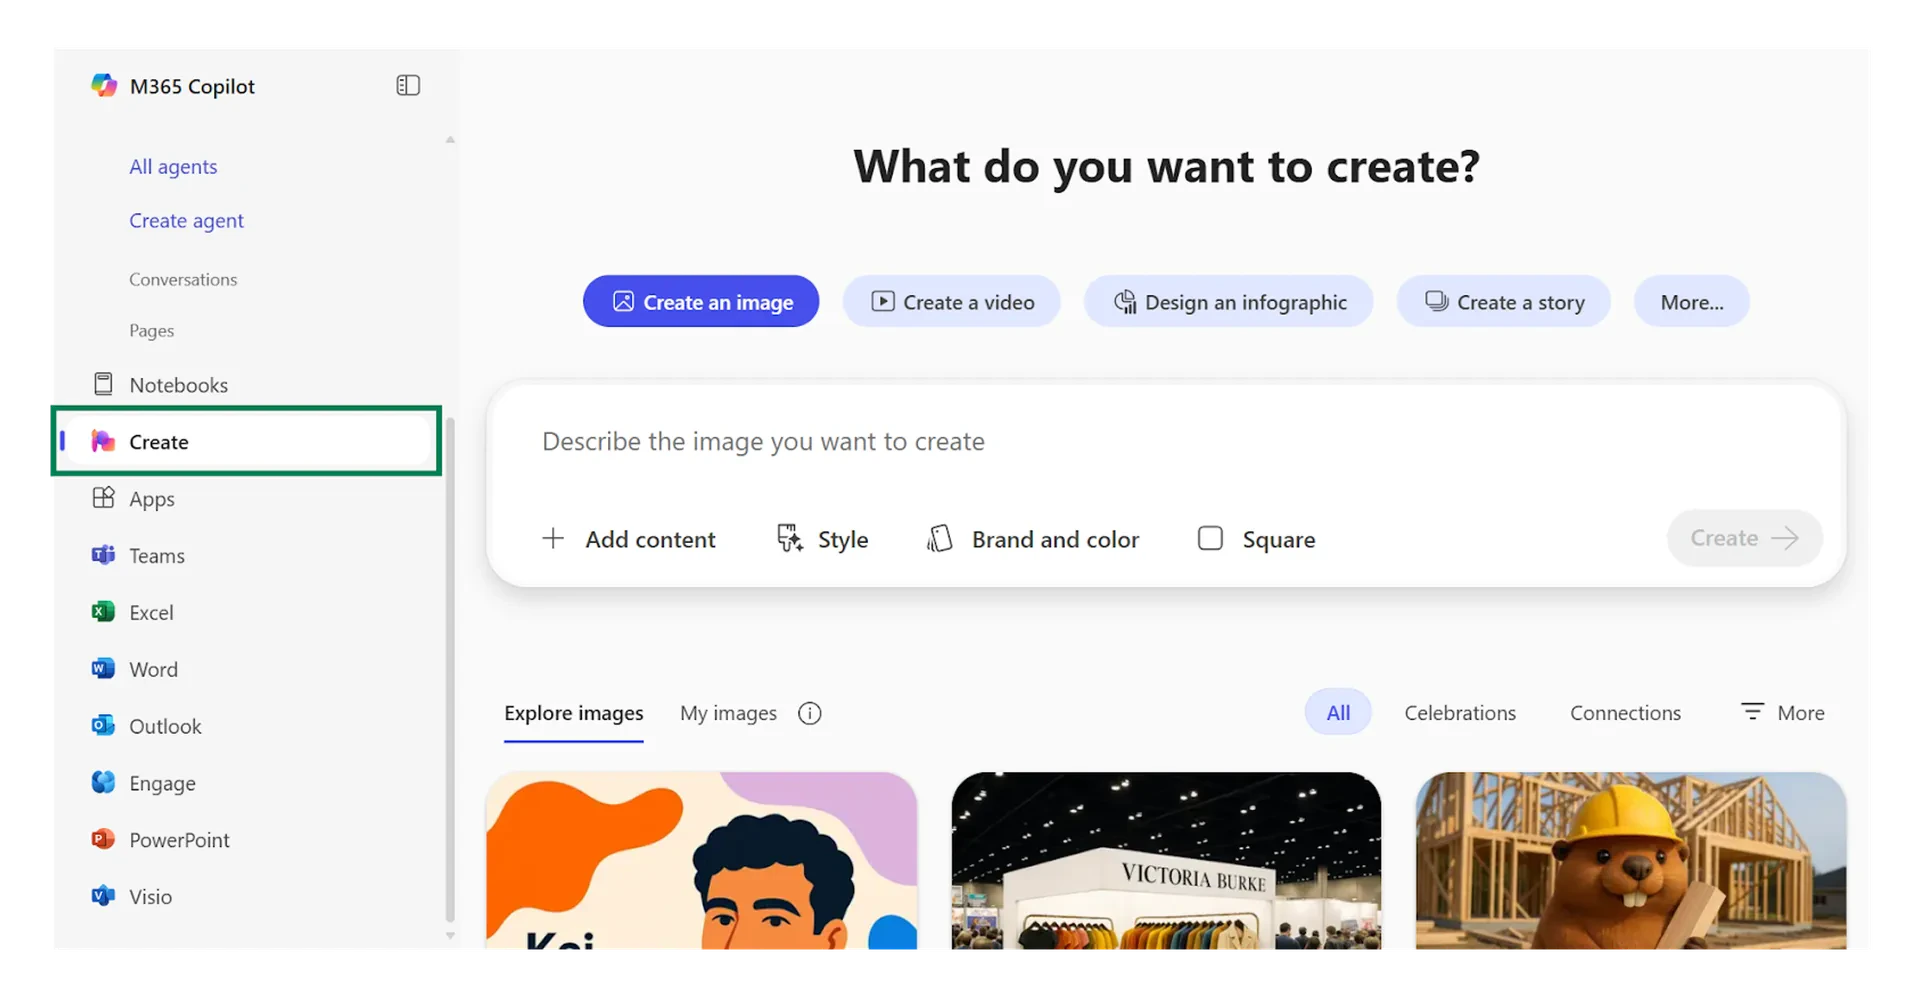
Task: Collapse the navigation sidebar
Action: pyautogui.click(x=407, y=85)
